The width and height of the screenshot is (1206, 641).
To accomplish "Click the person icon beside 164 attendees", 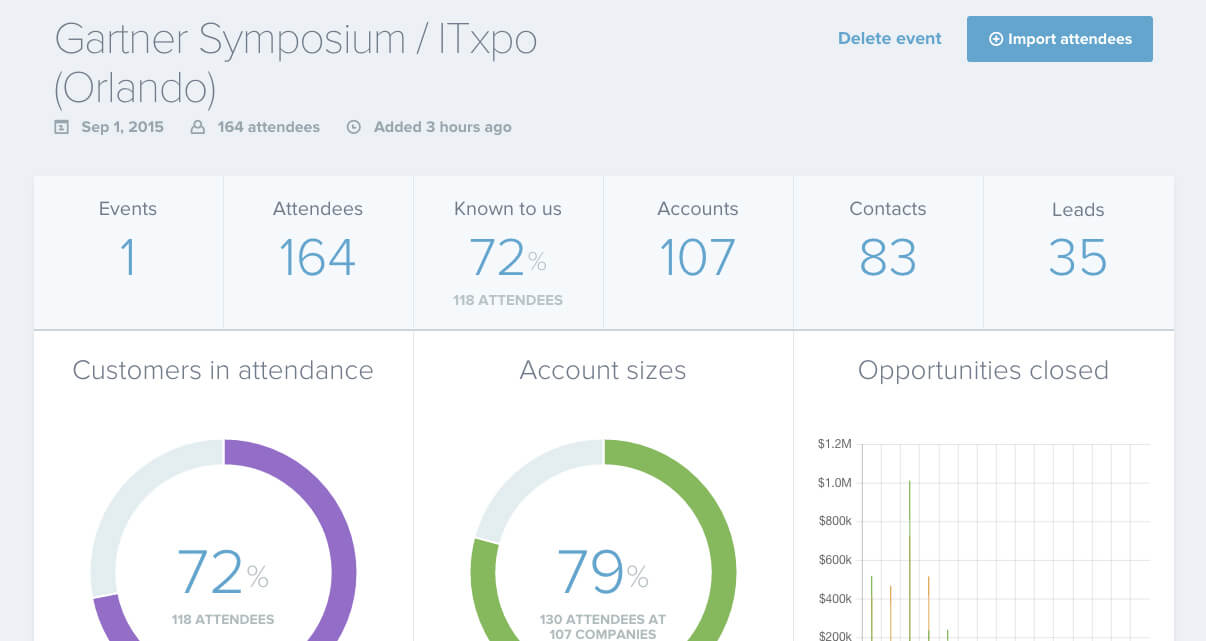I will pos(198,127).
